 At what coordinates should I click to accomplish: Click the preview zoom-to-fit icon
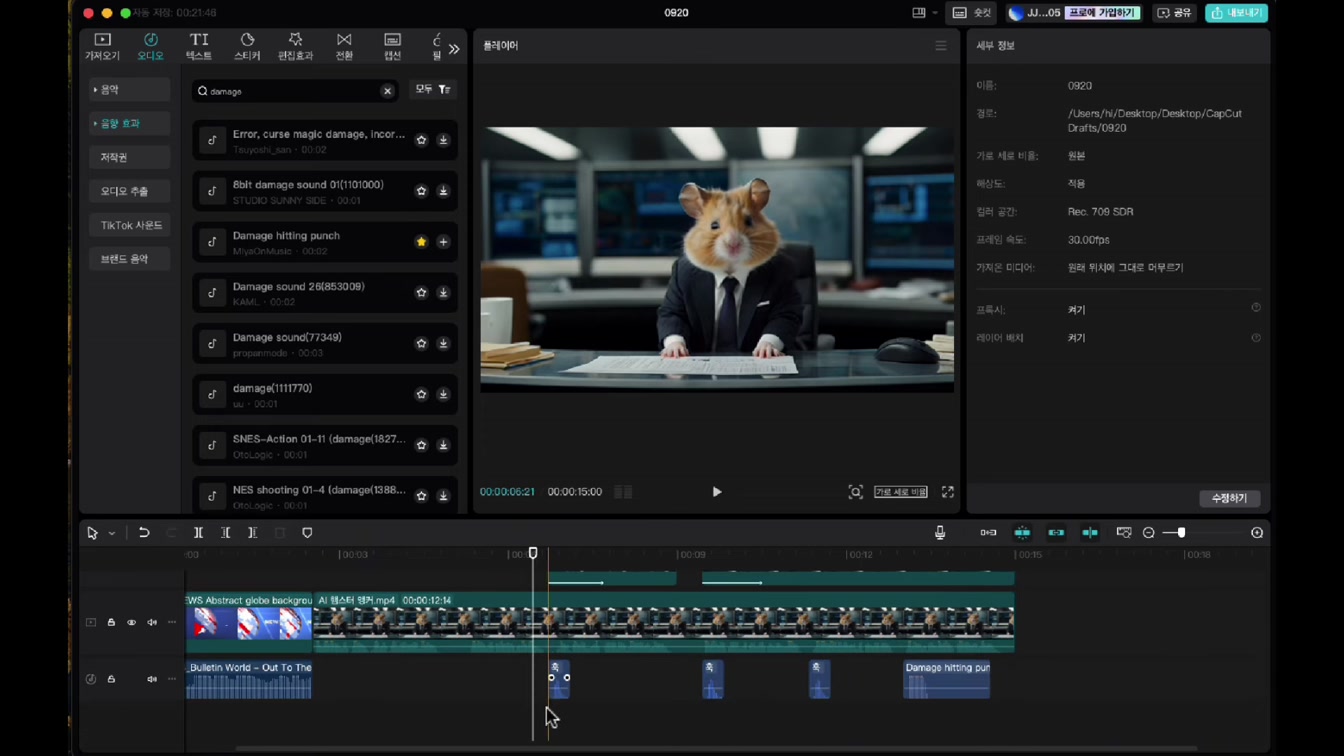pos(856,492)
